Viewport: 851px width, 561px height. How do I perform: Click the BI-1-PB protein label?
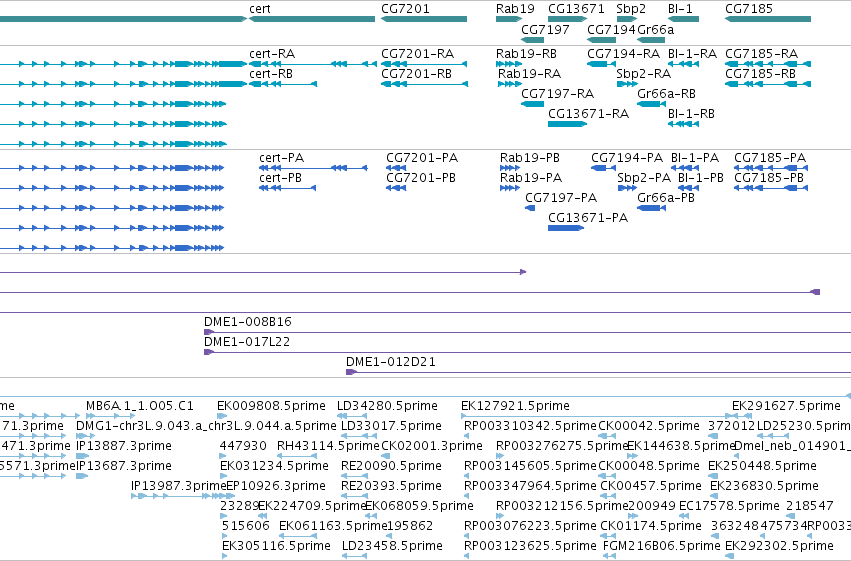point(701,178)
